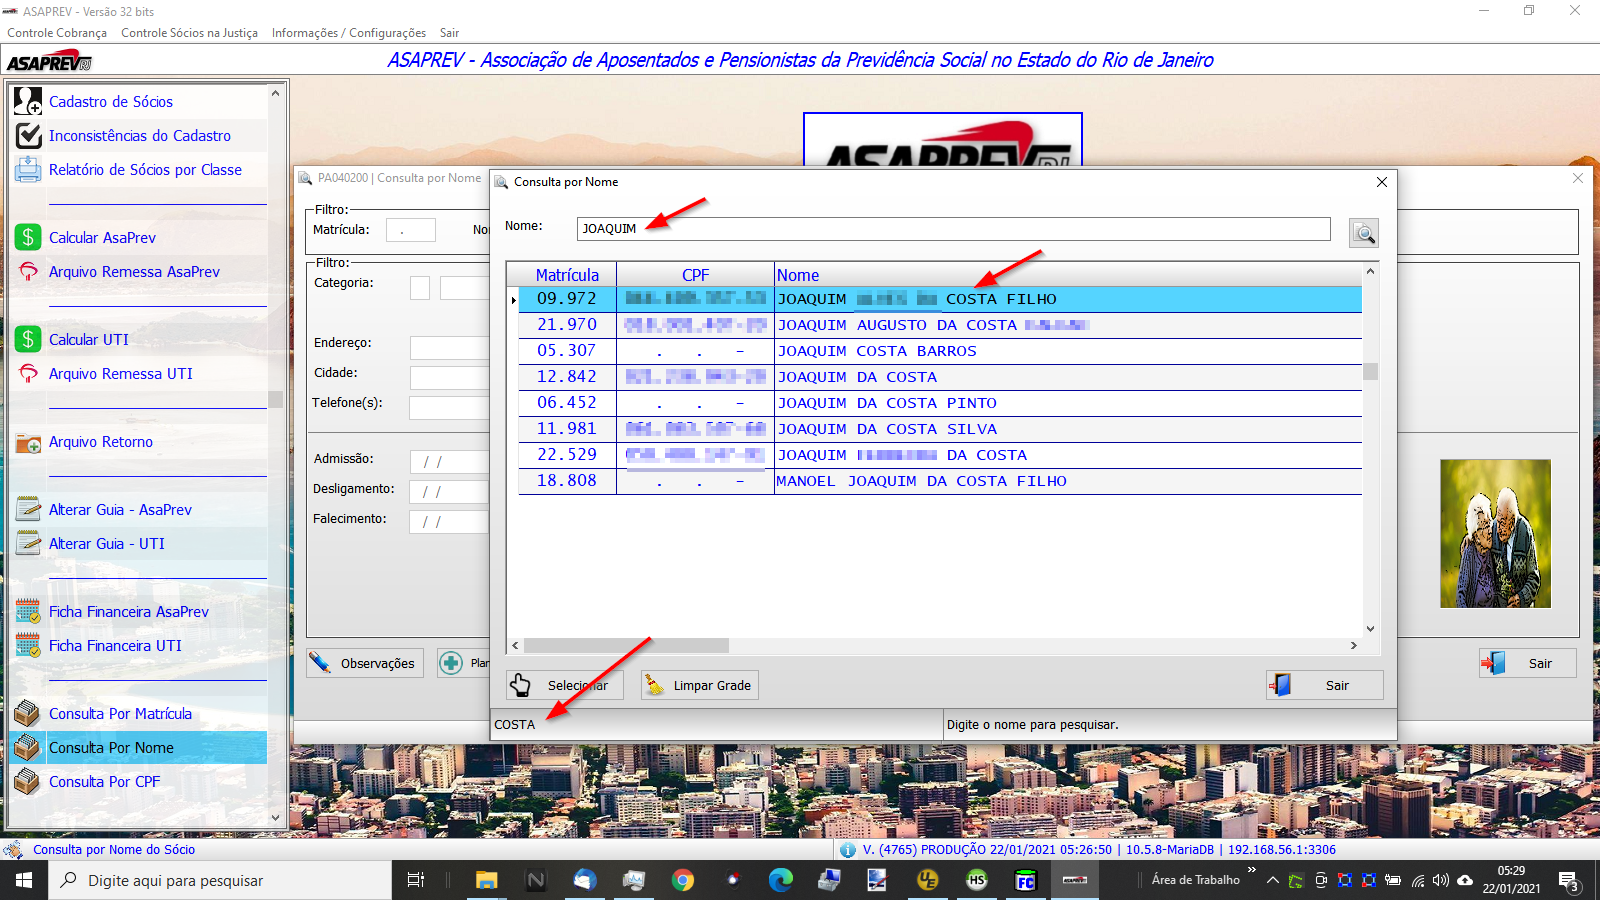Select matrícula 22.529 cell
Viewport: 1600px width, 900px height.
567,455
